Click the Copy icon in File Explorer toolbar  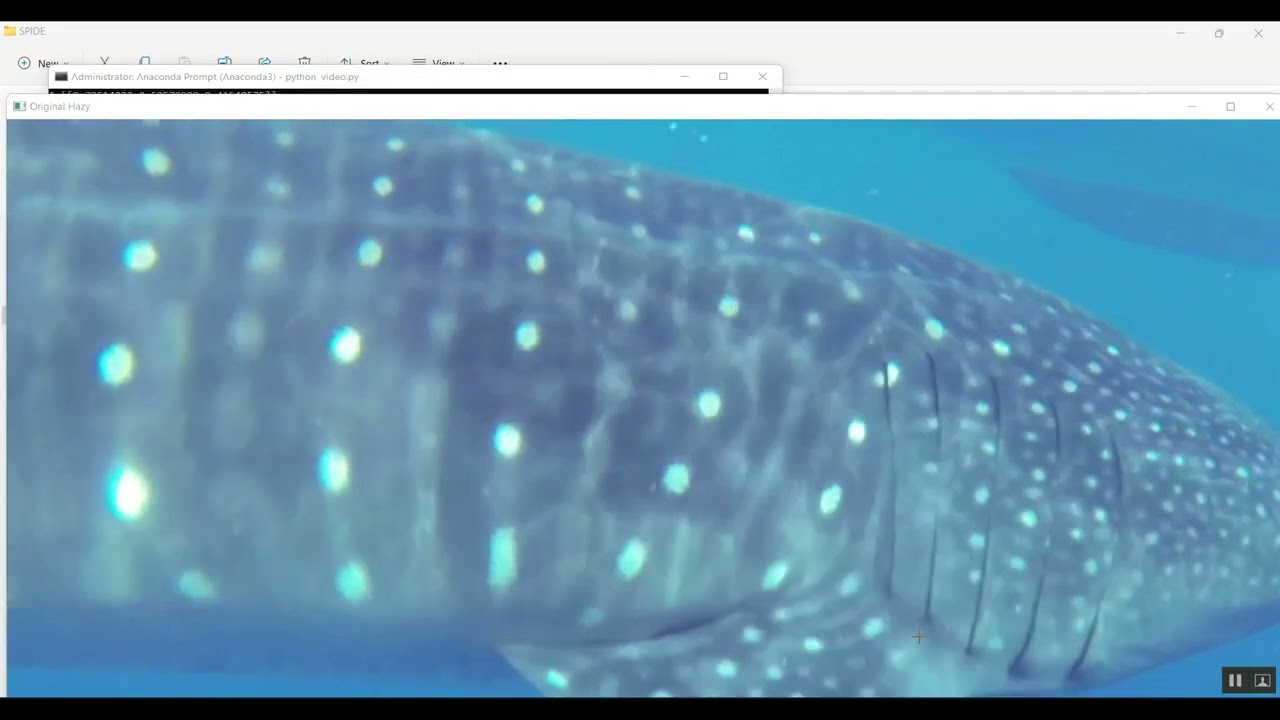pyautogui.click(x=145, y=62)
